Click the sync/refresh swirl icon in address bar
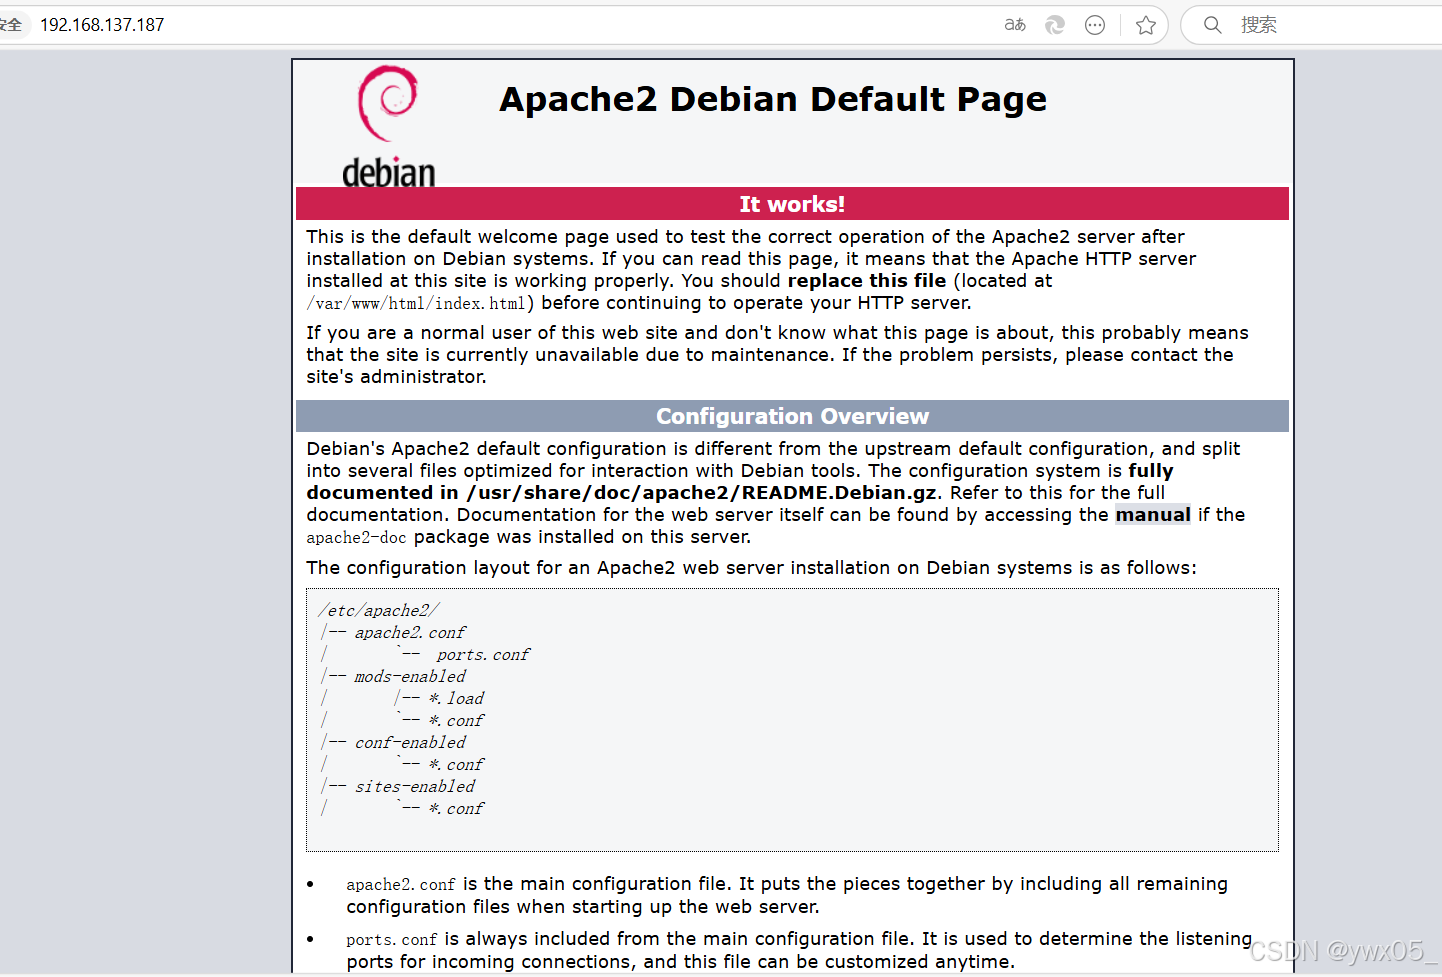 (x=1055, y=25)
